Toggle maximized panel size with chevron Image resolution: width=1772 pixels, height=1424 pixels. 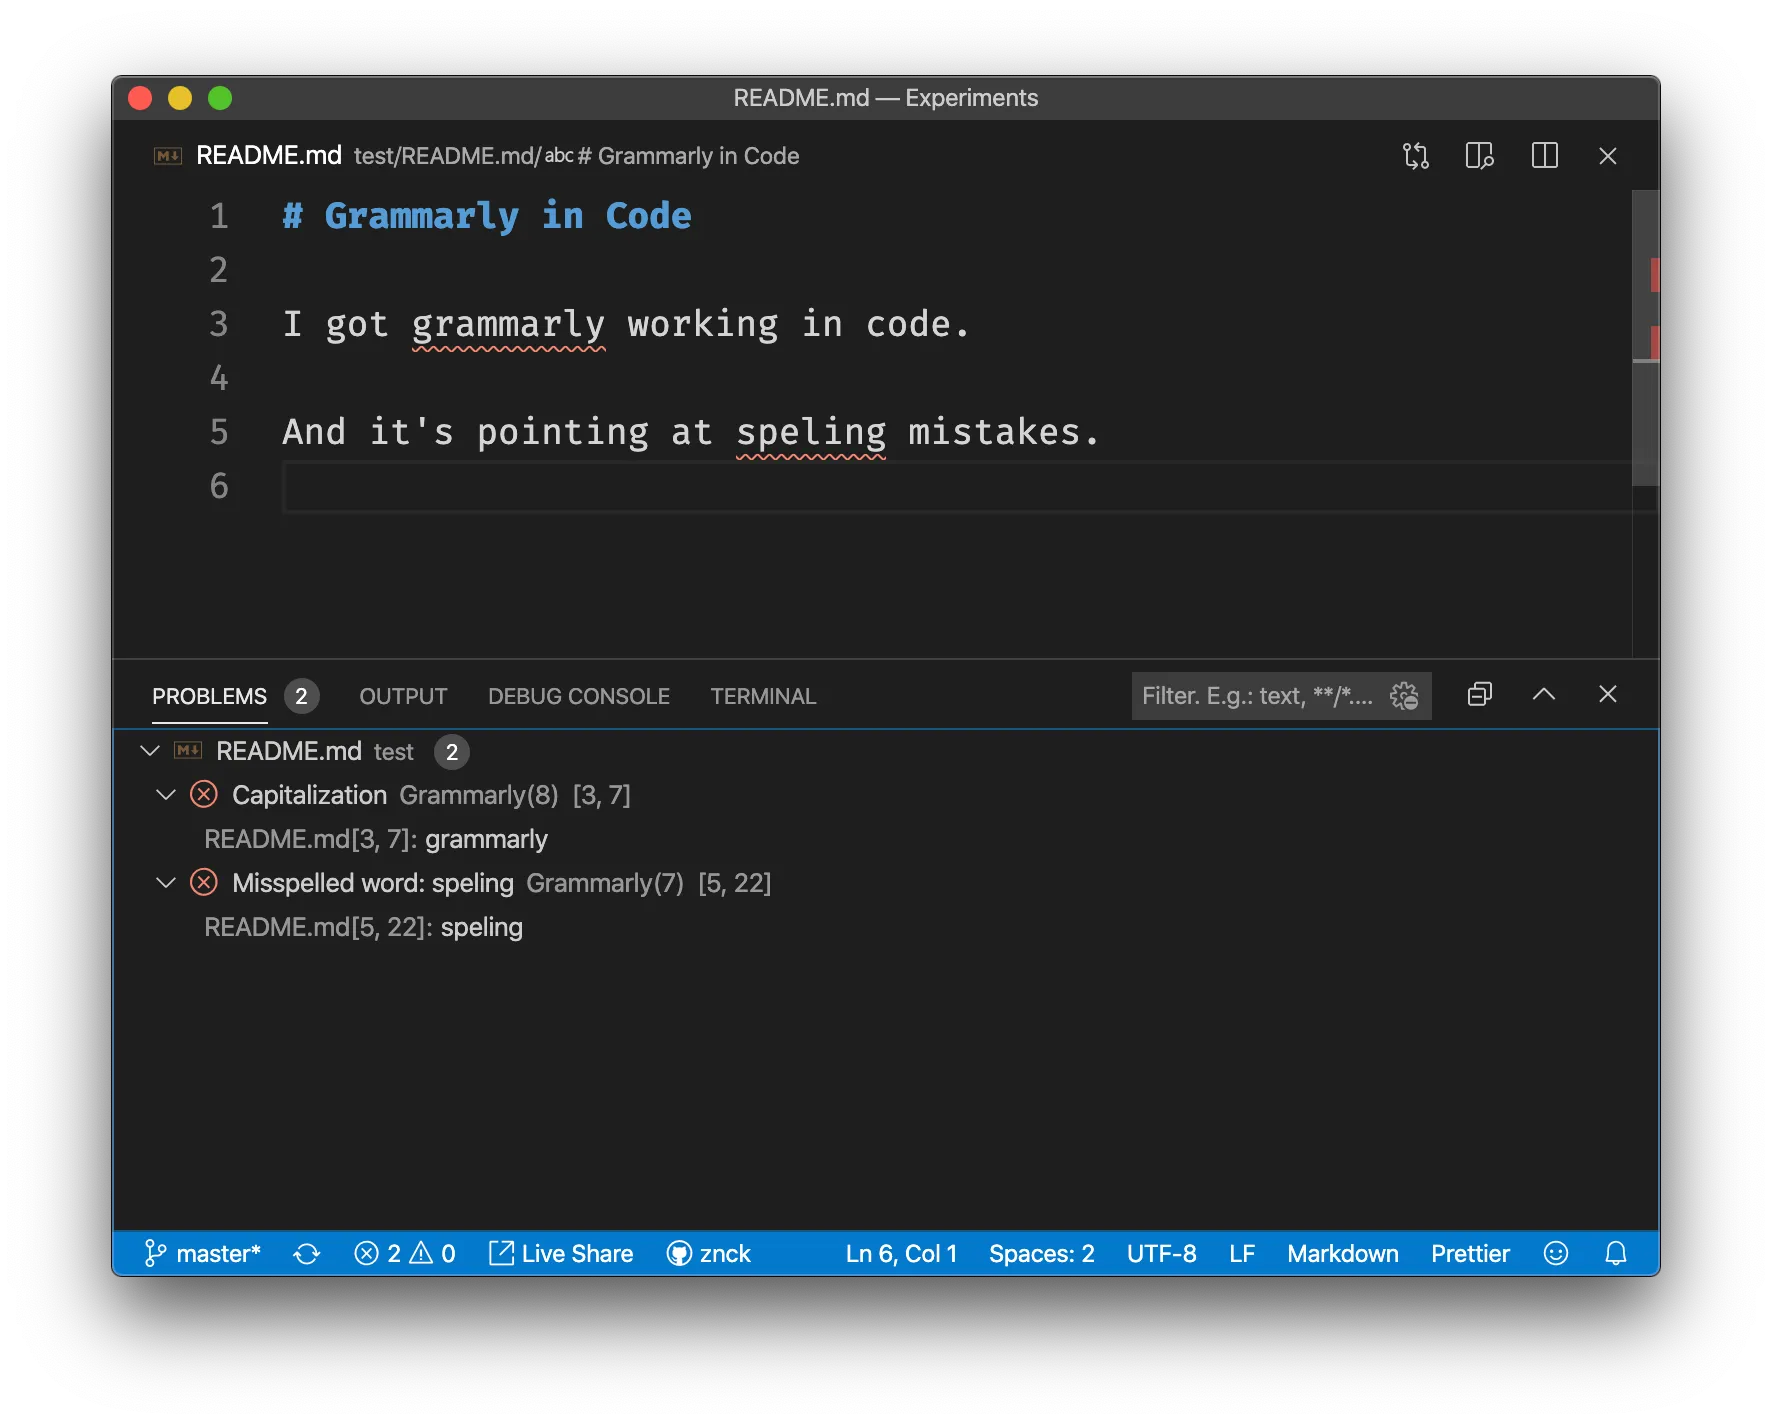point(1543,695)
